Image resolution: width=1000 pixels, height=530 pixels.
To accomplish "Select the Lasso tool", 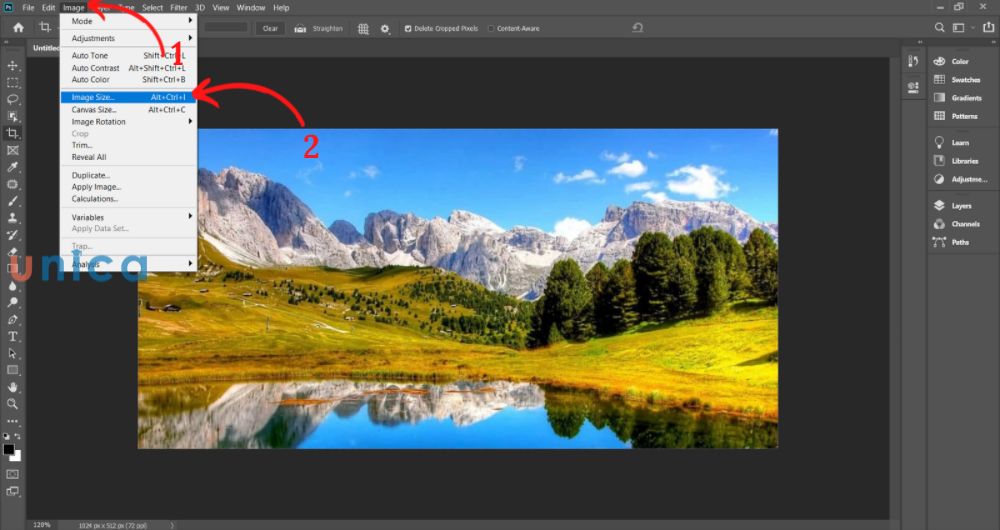I will 13,99.
